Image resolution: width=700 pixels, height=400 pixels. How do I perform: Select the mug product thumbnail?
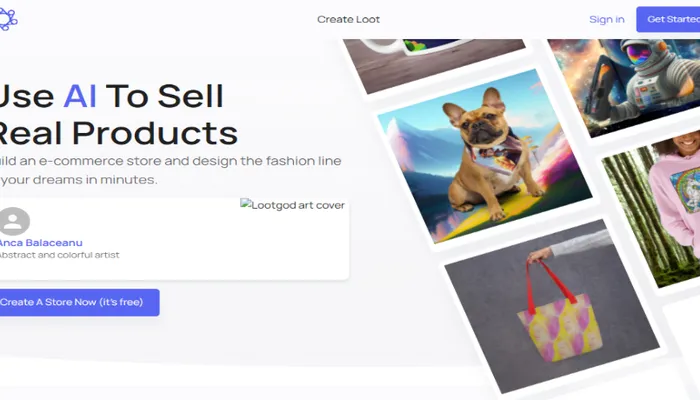[435, 62]
